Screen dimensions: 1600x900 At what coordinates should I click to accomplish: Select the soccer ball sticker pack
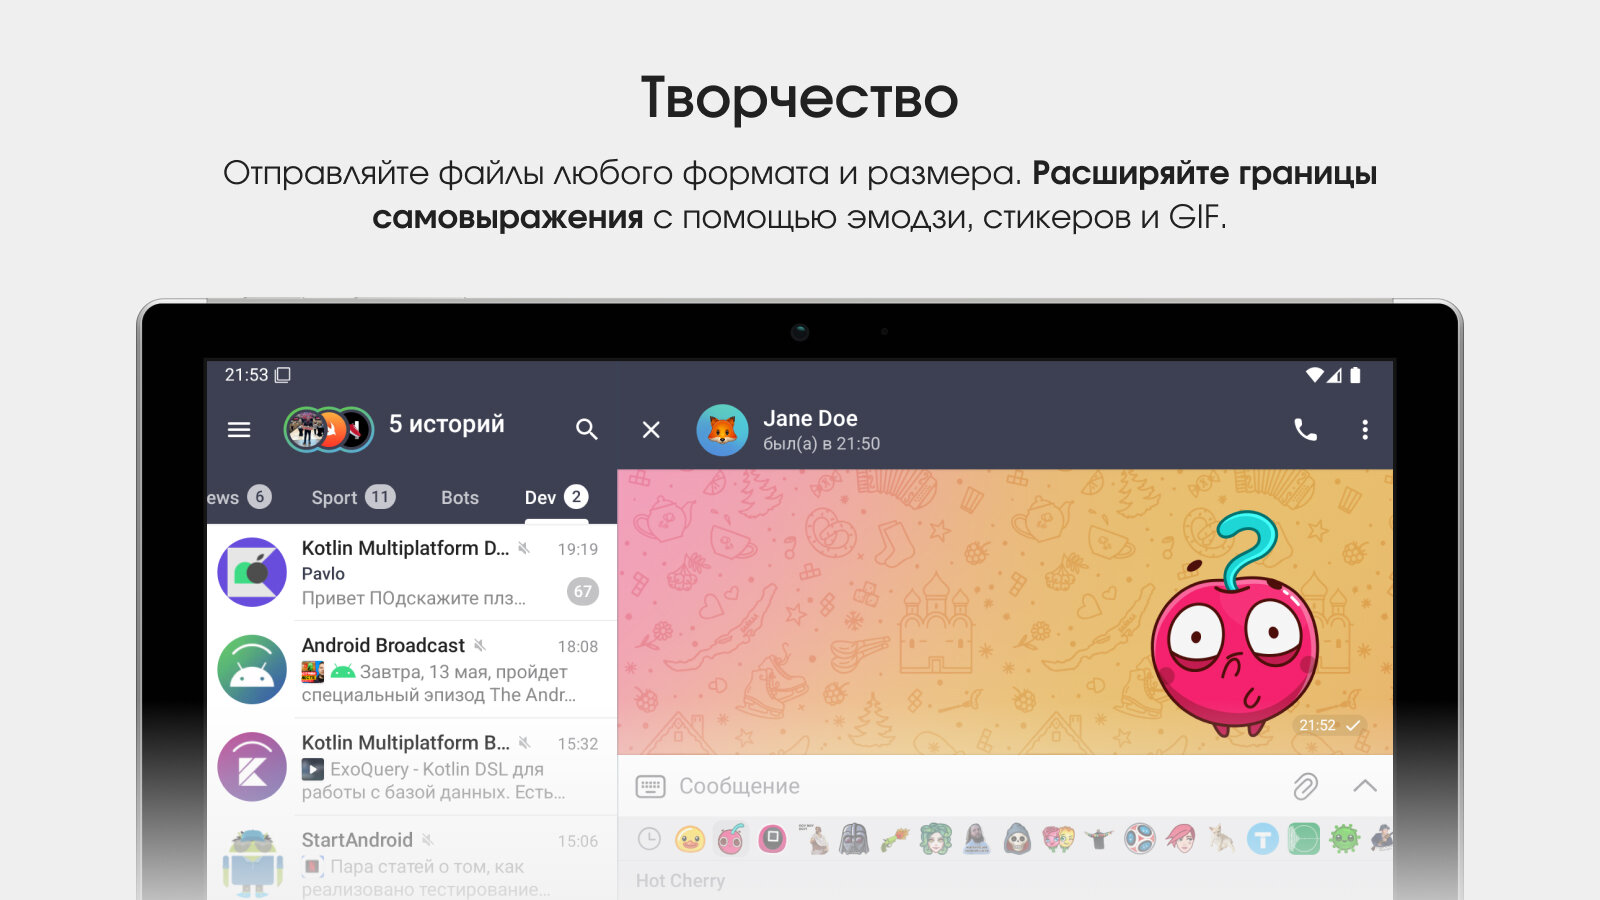click(x=1140, y=839)
